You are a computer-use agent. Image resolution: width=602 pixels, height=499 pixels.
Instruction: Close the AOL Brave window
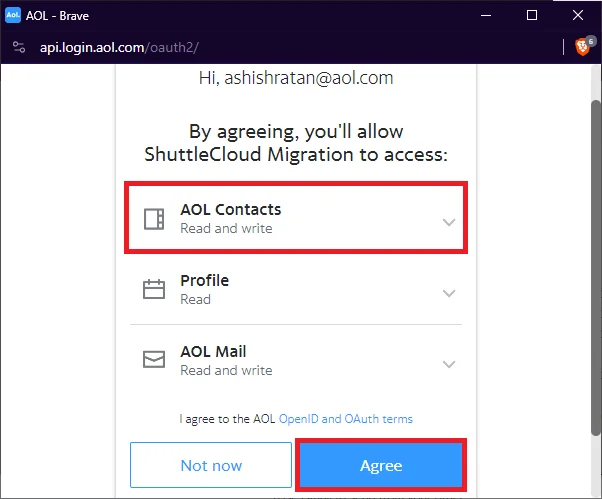tap(578, 15)
